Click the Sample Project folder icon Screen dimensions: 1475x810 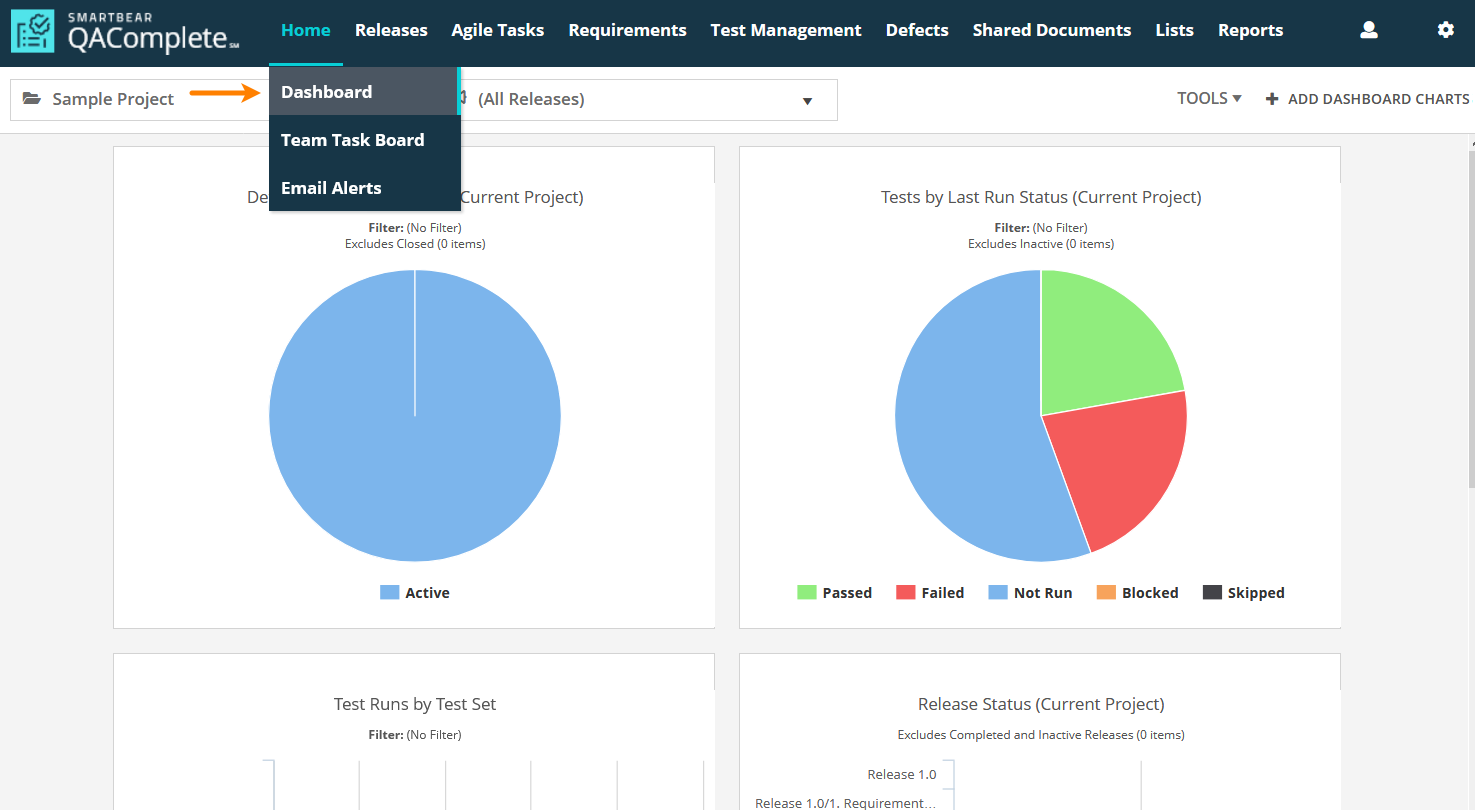click(x=32, y=99)
